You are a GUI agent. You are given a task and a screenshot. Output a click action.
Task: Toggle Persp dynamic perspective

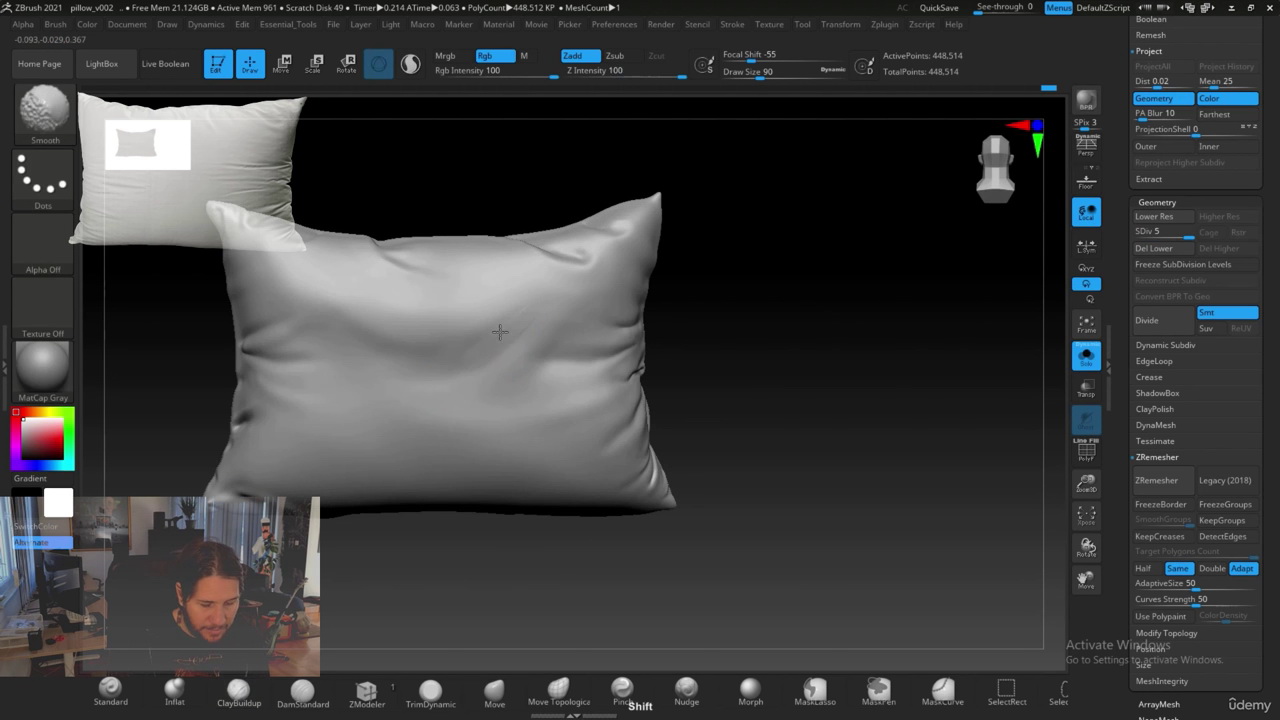1086,146
